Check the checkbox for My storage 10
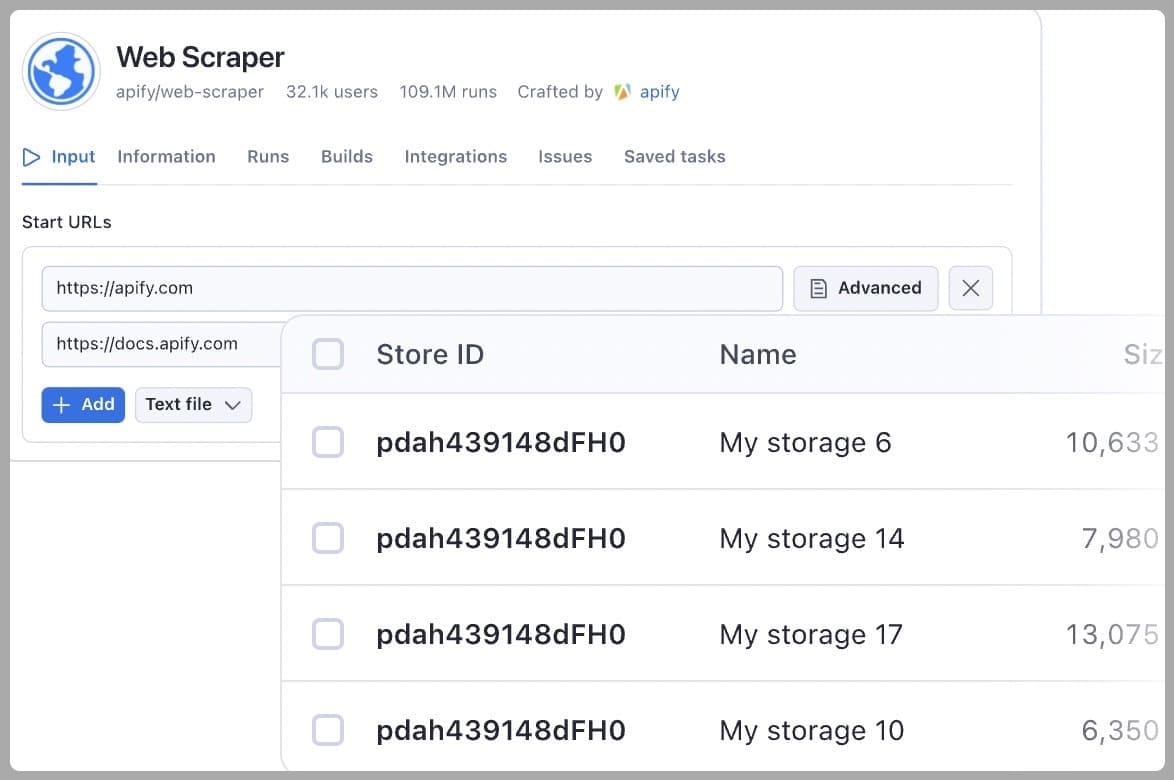The image size is (1174, 780). pos(328,730)
